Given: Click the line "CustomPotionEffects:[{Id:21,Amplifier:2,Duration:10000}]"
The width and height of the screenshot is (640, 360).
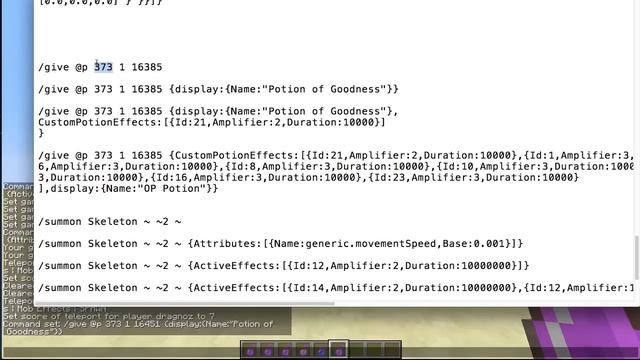Looking at the screenshot, I should coord(212,122).
